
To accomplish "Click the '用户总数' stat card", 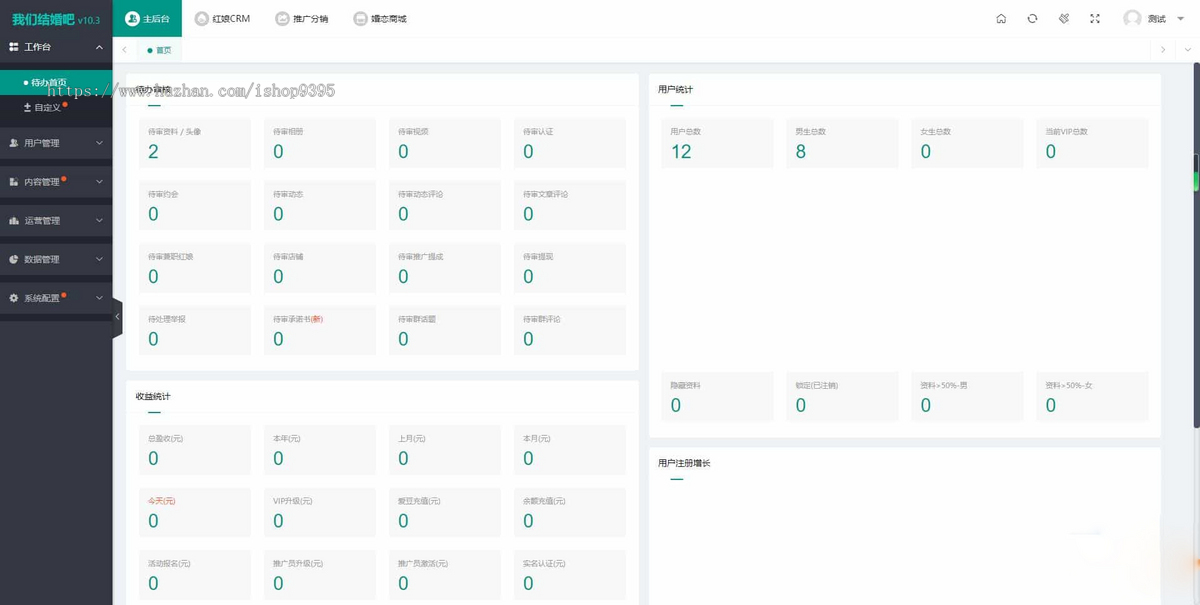I will coord(717,143).
